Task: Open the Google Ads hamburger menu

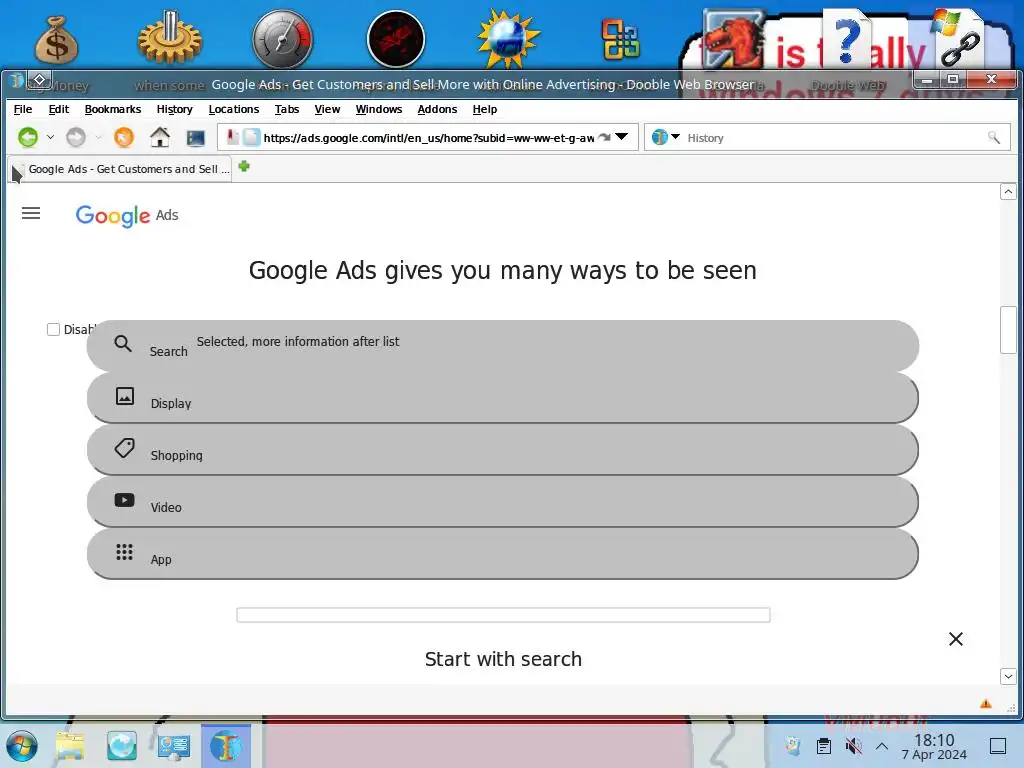Action: tap(31, 213)
